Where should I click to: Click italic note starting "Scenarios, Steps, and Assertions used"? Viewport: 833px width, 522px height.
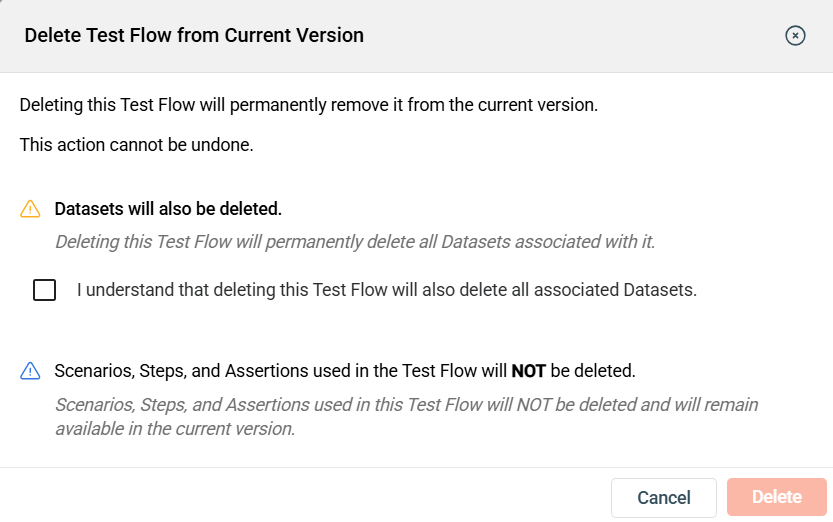[406, 405]
